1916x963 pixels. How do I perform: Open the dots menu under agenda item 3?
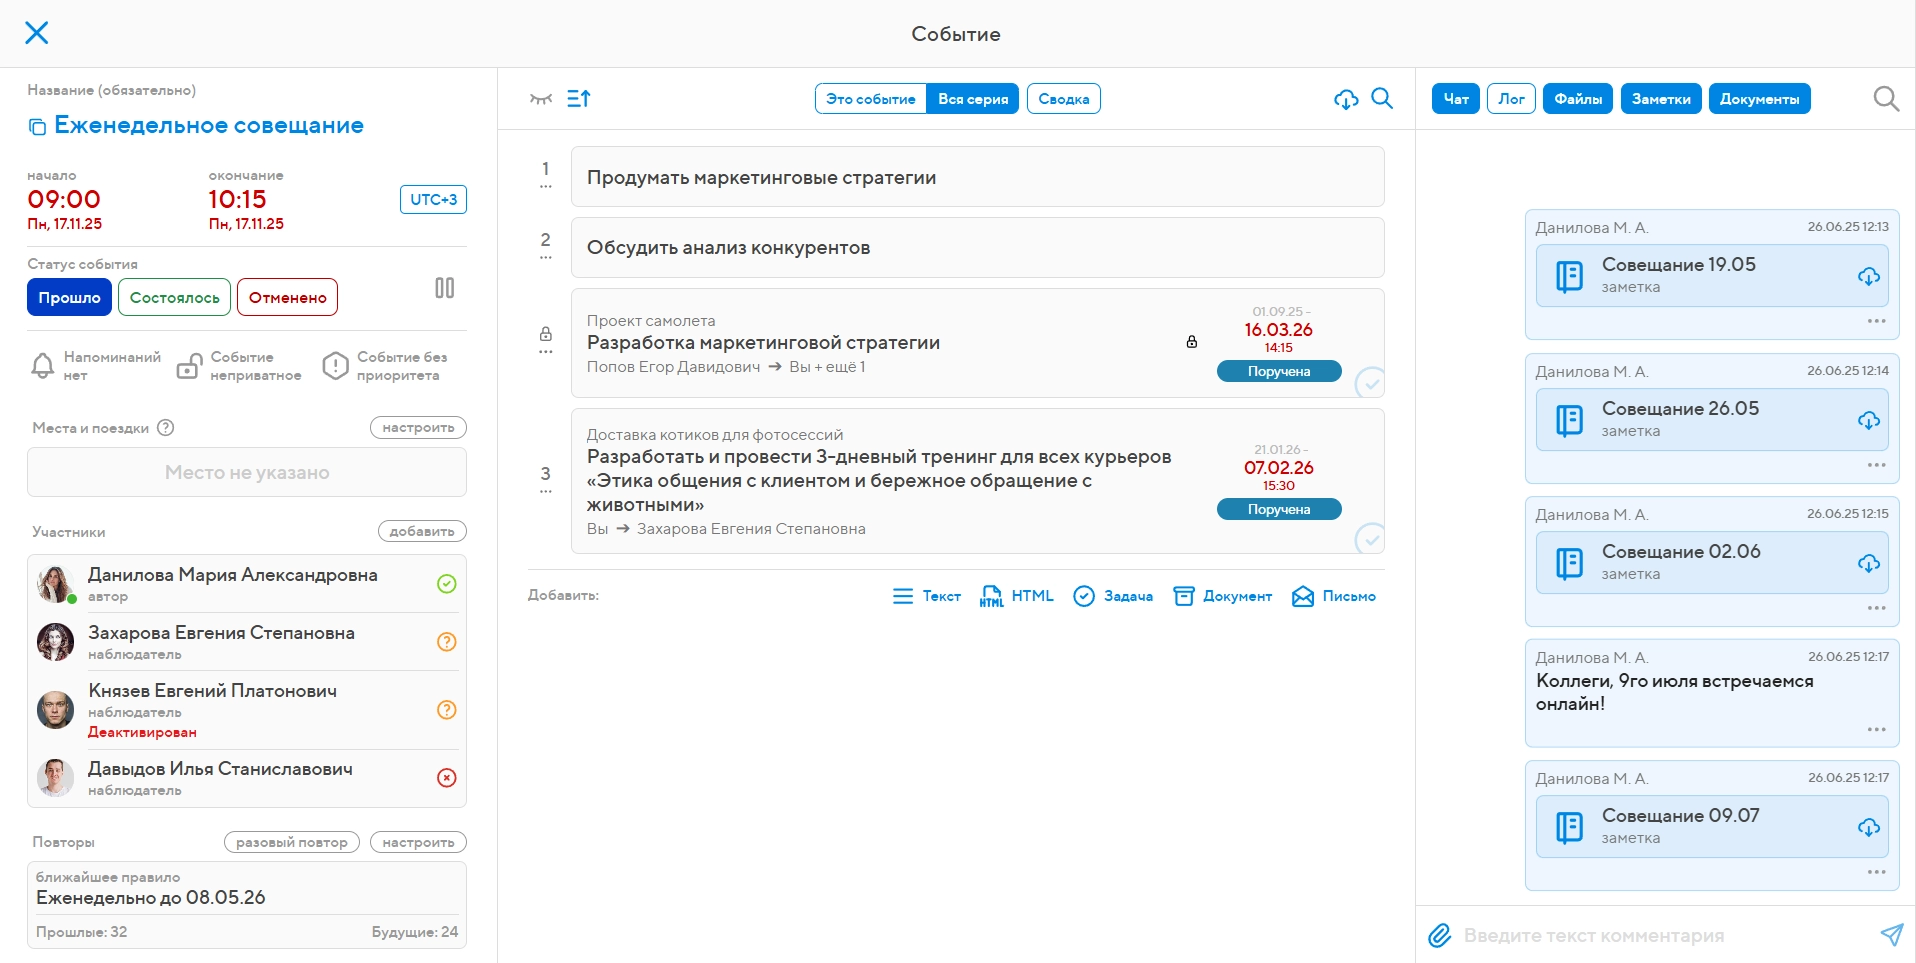(x=545, y=491)
